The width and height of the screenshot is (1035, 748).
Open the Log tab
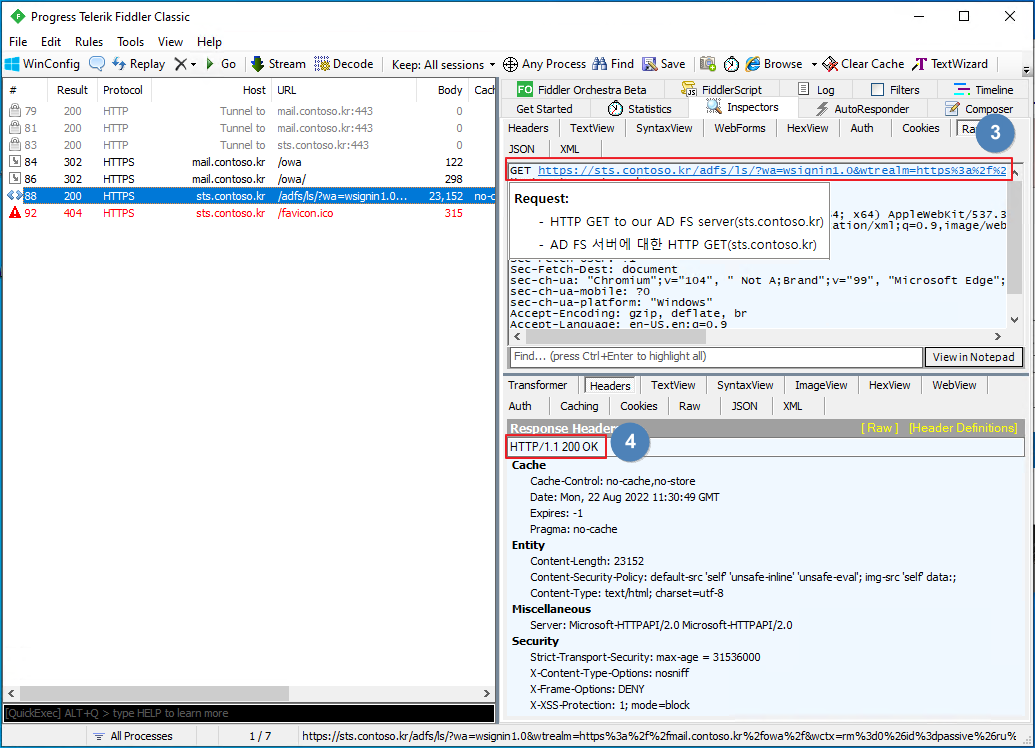click(817, 90)
